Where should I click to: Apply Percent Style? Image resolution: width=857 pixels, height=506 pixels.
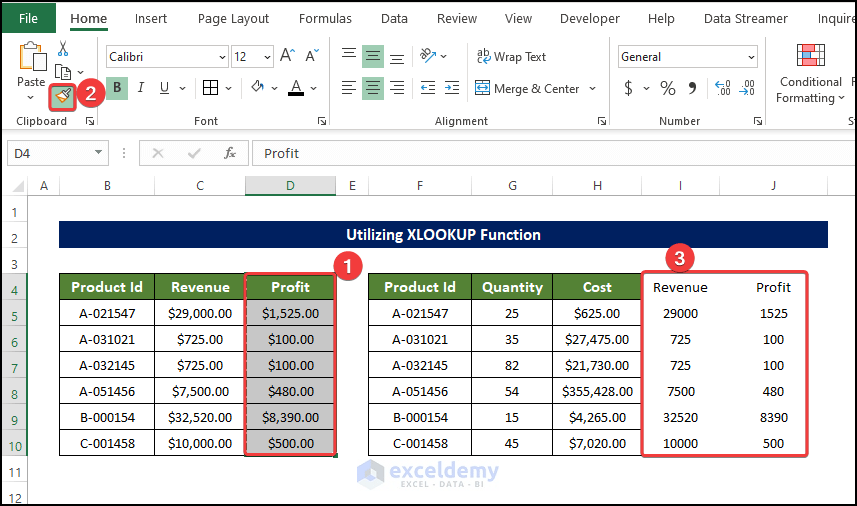click(x=667, y=88)
